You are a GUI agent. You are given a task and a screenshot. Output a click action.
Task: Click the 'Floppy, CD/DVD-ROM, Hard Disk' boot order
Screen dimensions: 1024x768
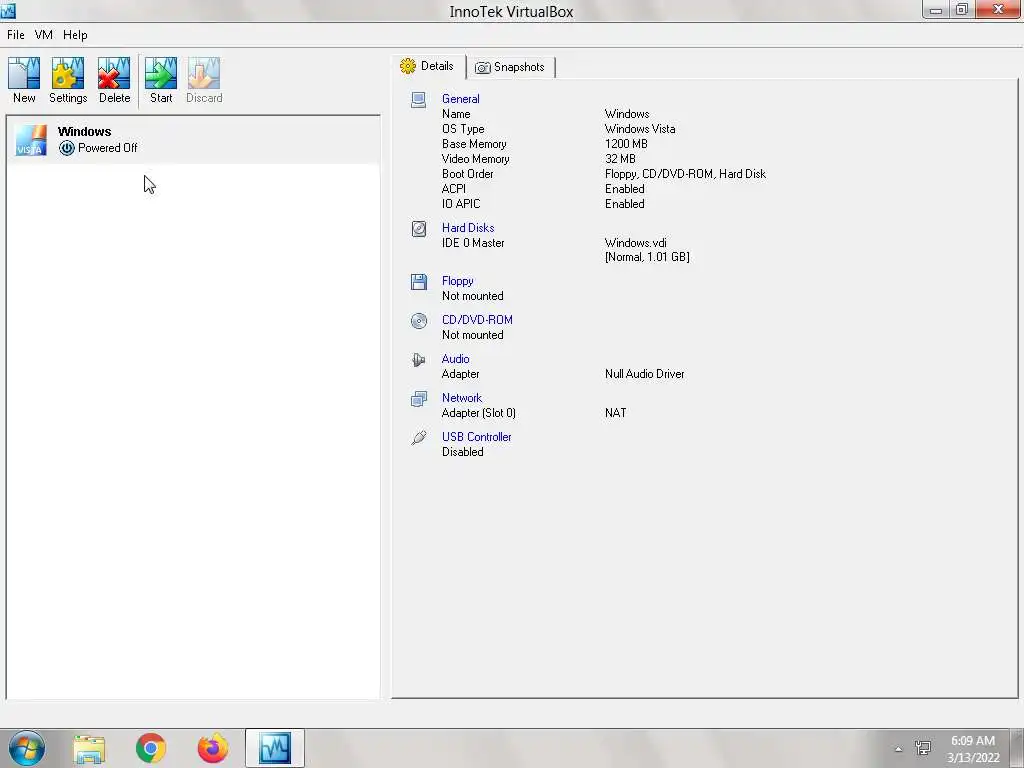coord(685,174)
